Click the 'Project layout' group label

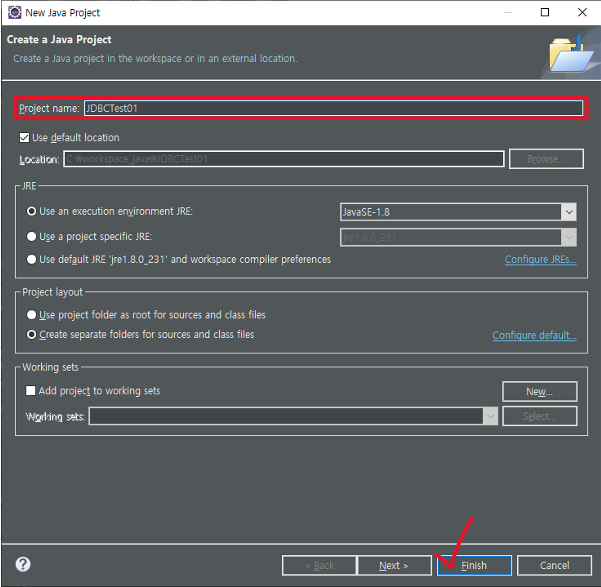53,292
